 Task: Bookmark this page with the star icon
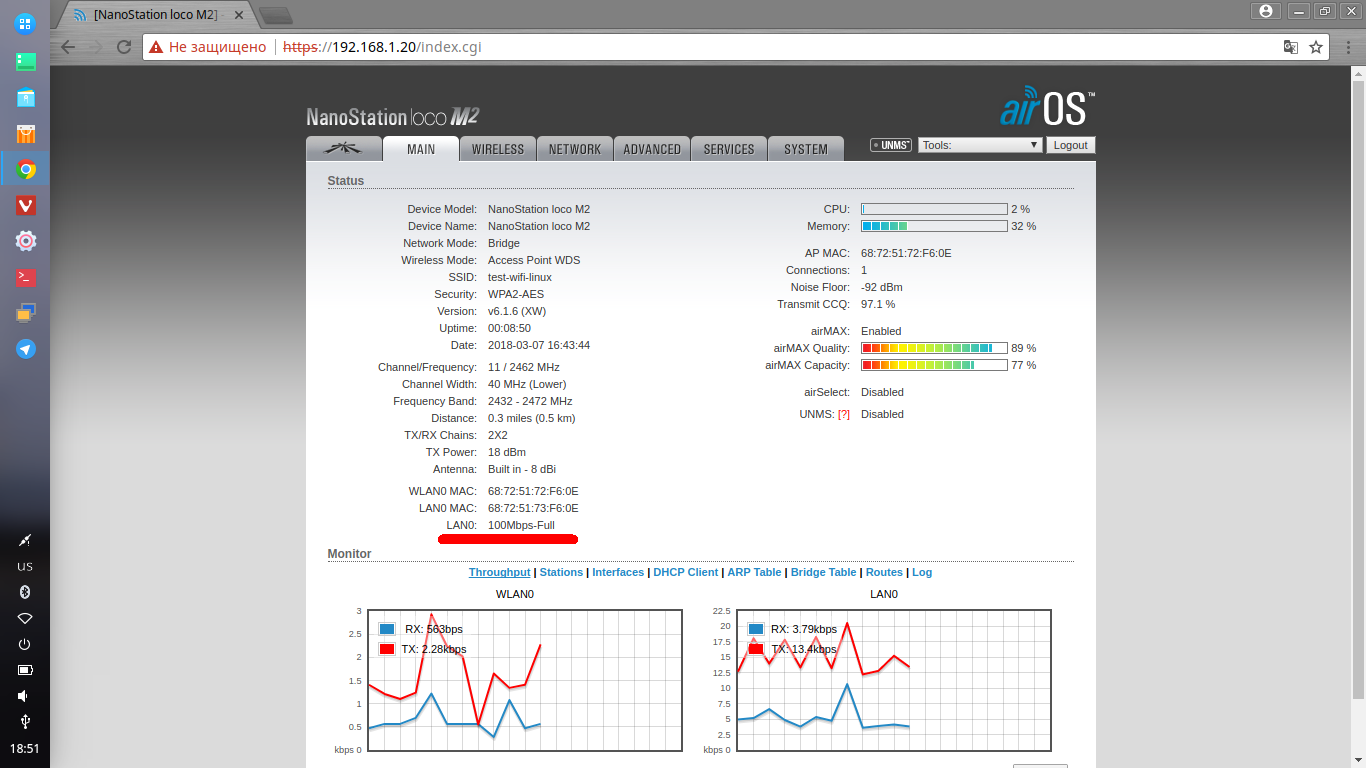1316,47
